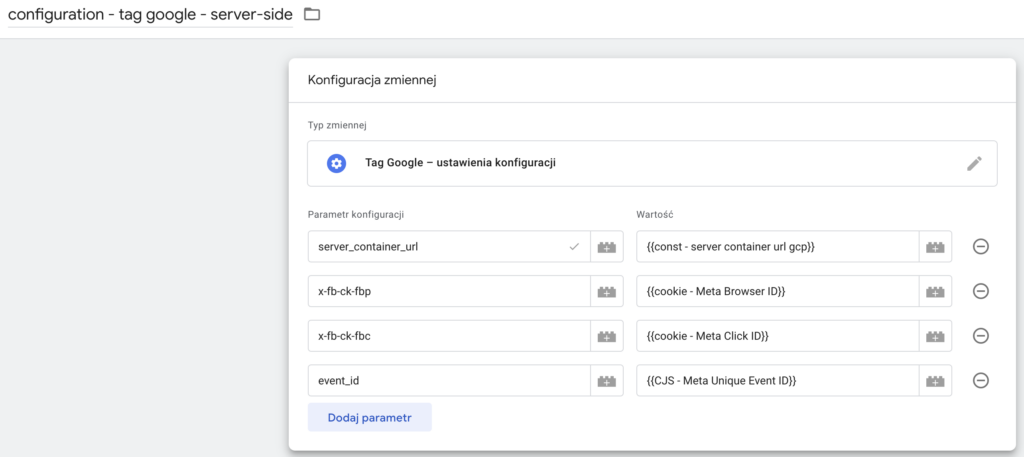Insert variable in Meta Unique Event ID value
The image size is (1024, 457).
coord(935,380)
